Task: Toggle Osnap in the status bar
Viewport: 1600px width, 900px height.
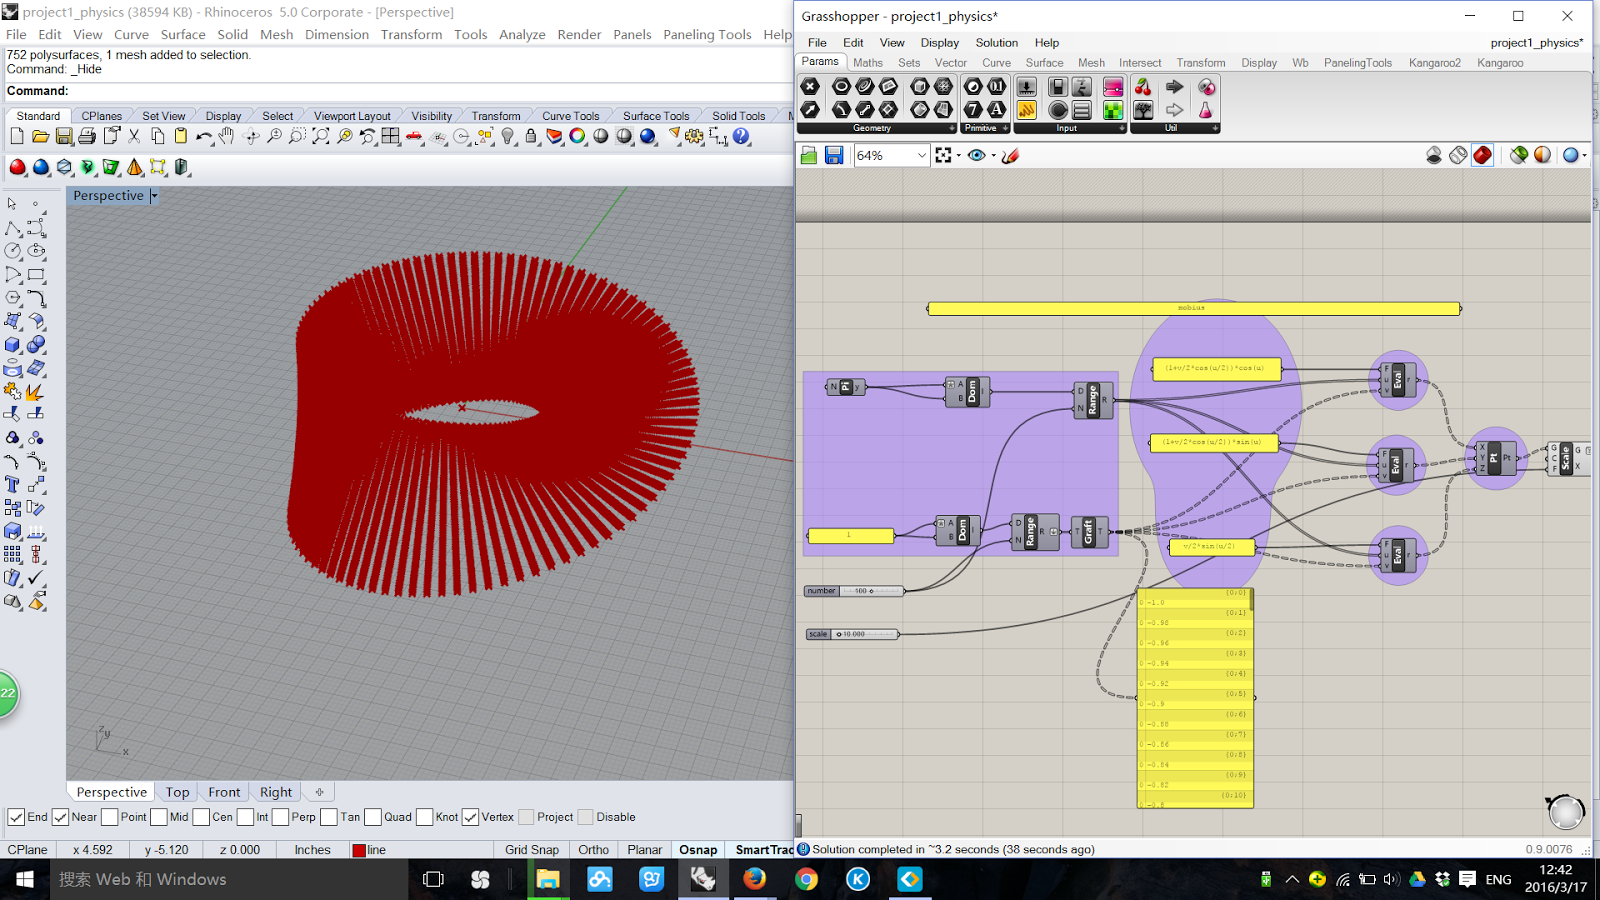Action: [698, 849]
